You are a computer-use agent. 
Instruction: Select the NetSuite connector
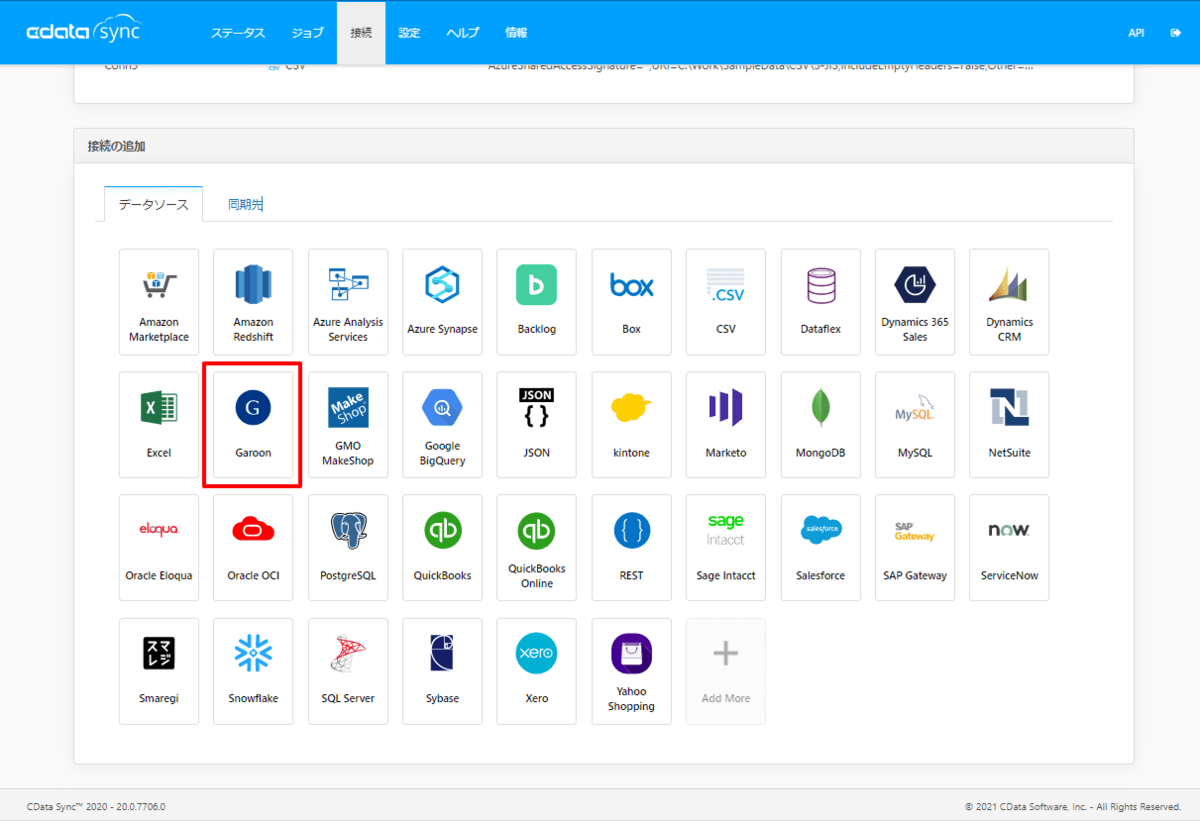[1009, 425]
